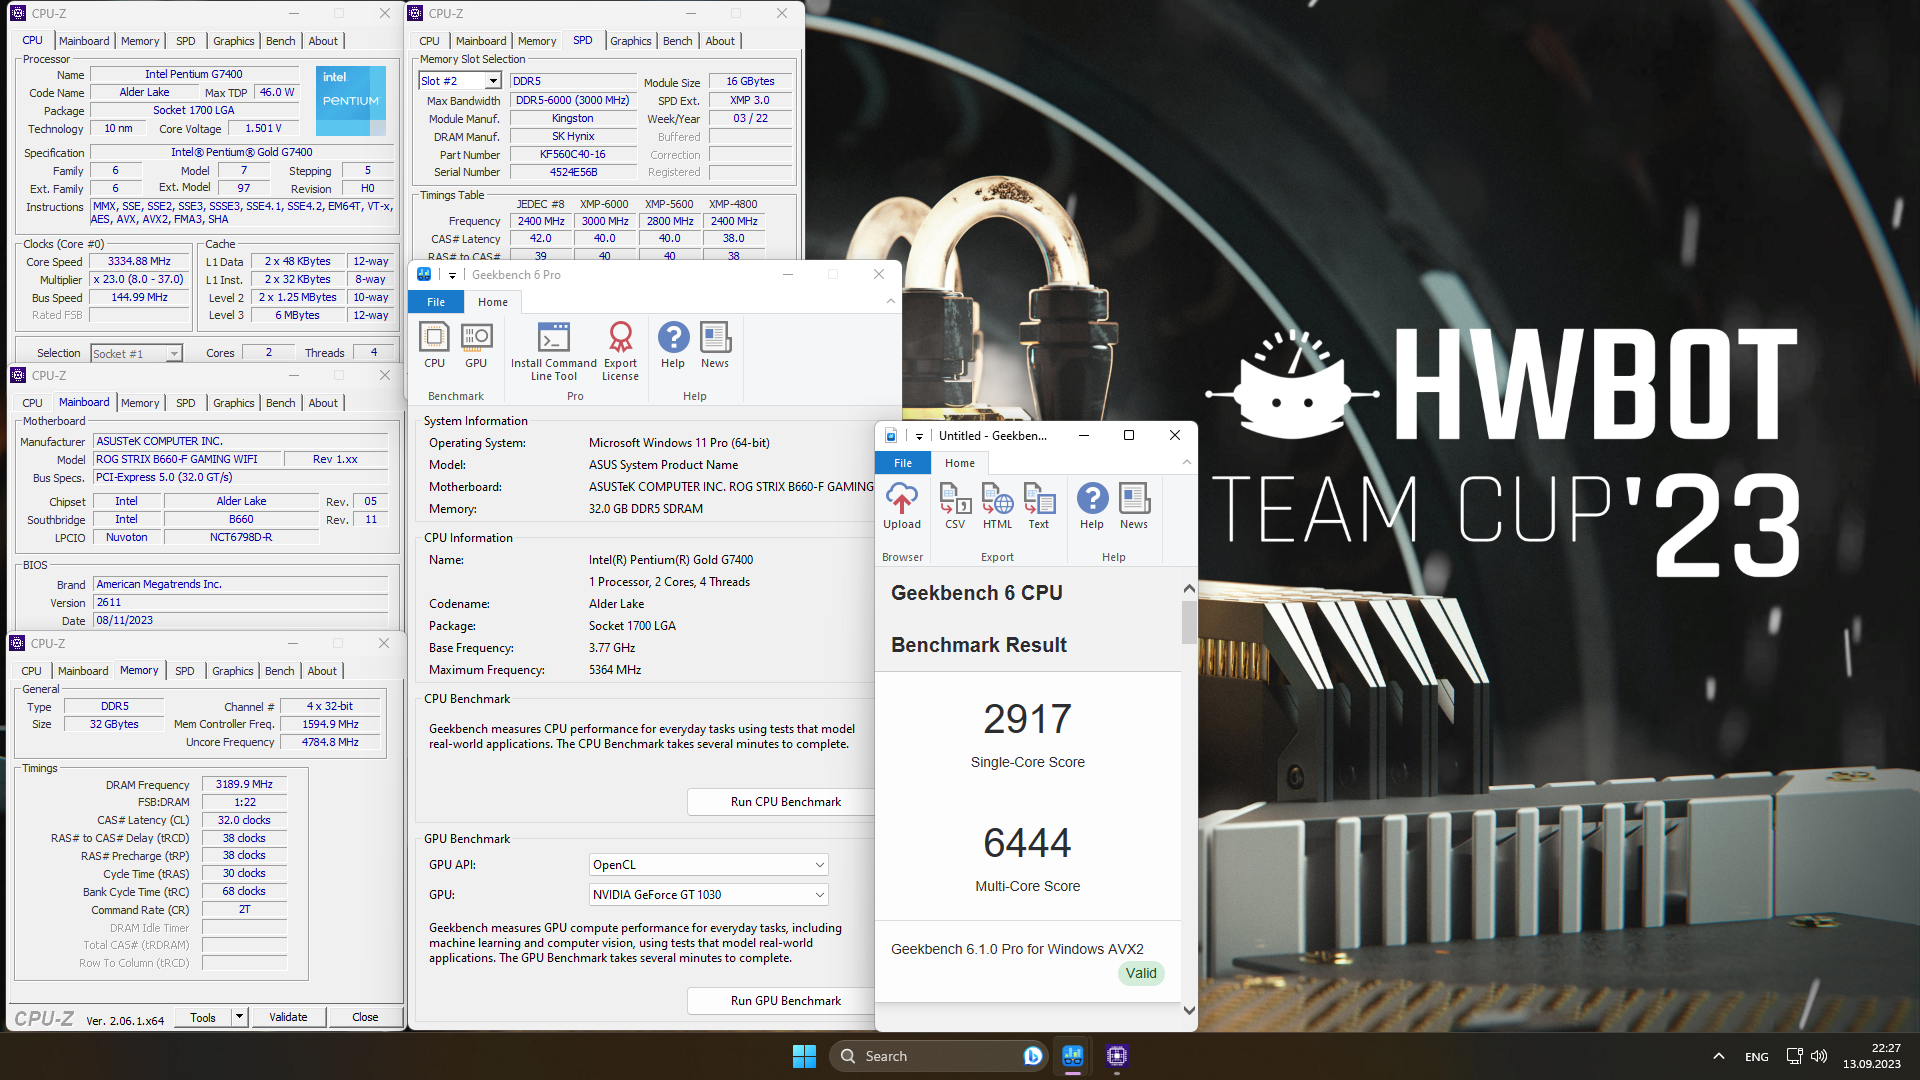Click Run GPU Benchmark button
This screenshot has height=1080, width=1920.
(x=785, y=1001)
